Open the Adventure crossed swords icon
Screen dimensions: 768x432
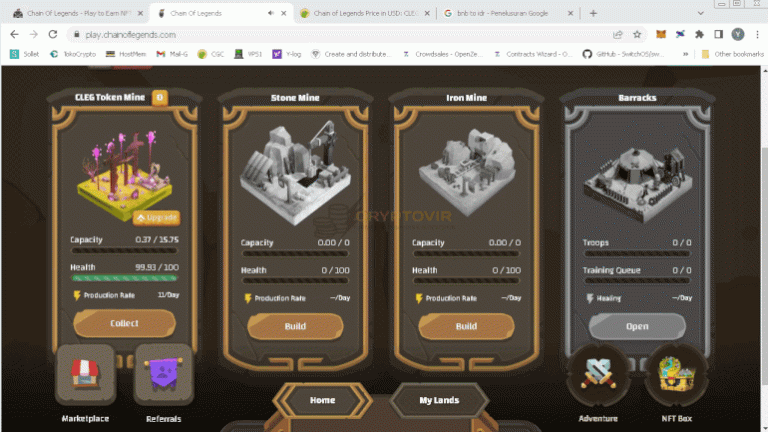pyautogui.click(x=598, y=375)
